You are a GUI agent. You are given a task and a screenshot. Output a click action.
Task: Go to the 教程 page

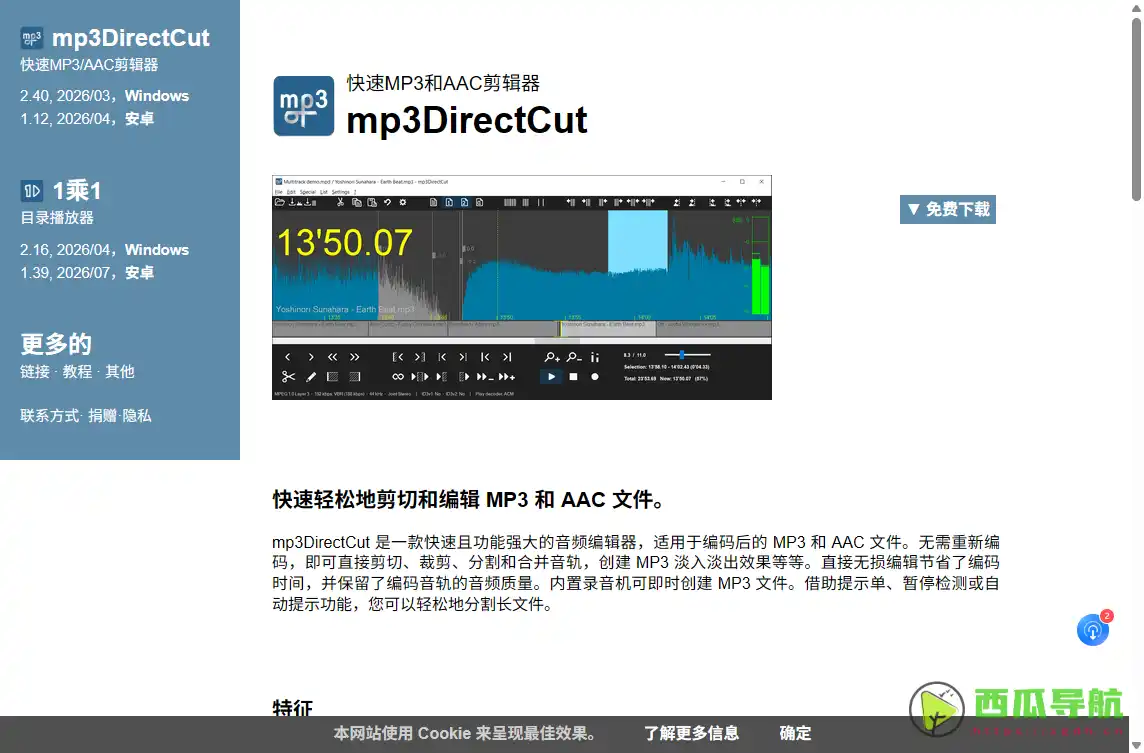click(x=77, y=371)
